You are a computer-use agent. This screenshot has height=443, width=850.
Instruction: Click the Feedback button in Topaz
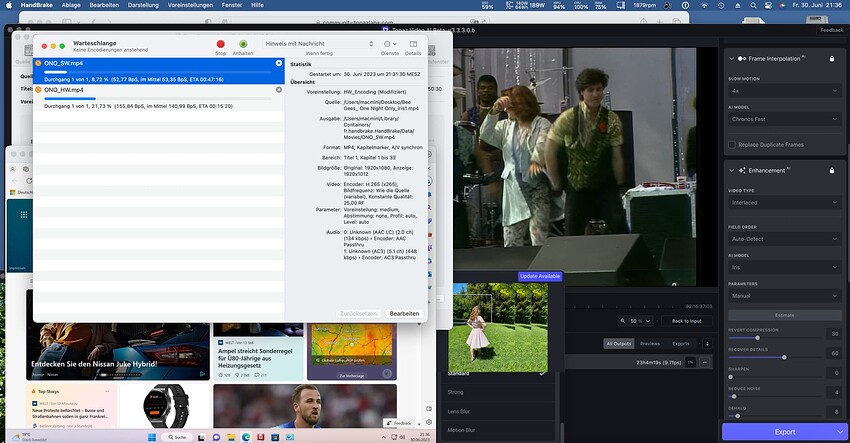[832, 30]
